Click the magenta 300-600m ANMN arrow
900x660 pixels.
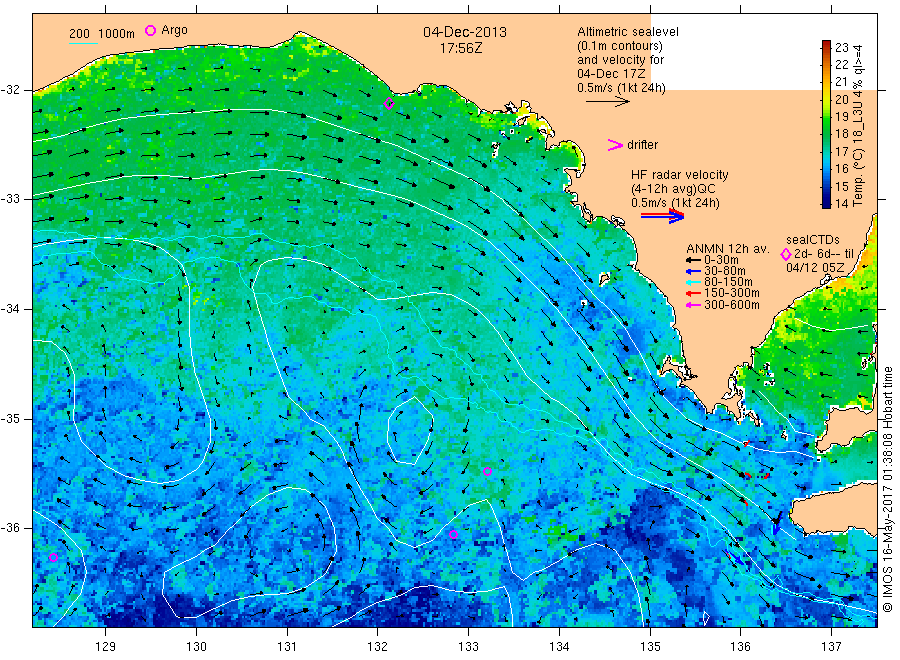click(x=693, y=305)
